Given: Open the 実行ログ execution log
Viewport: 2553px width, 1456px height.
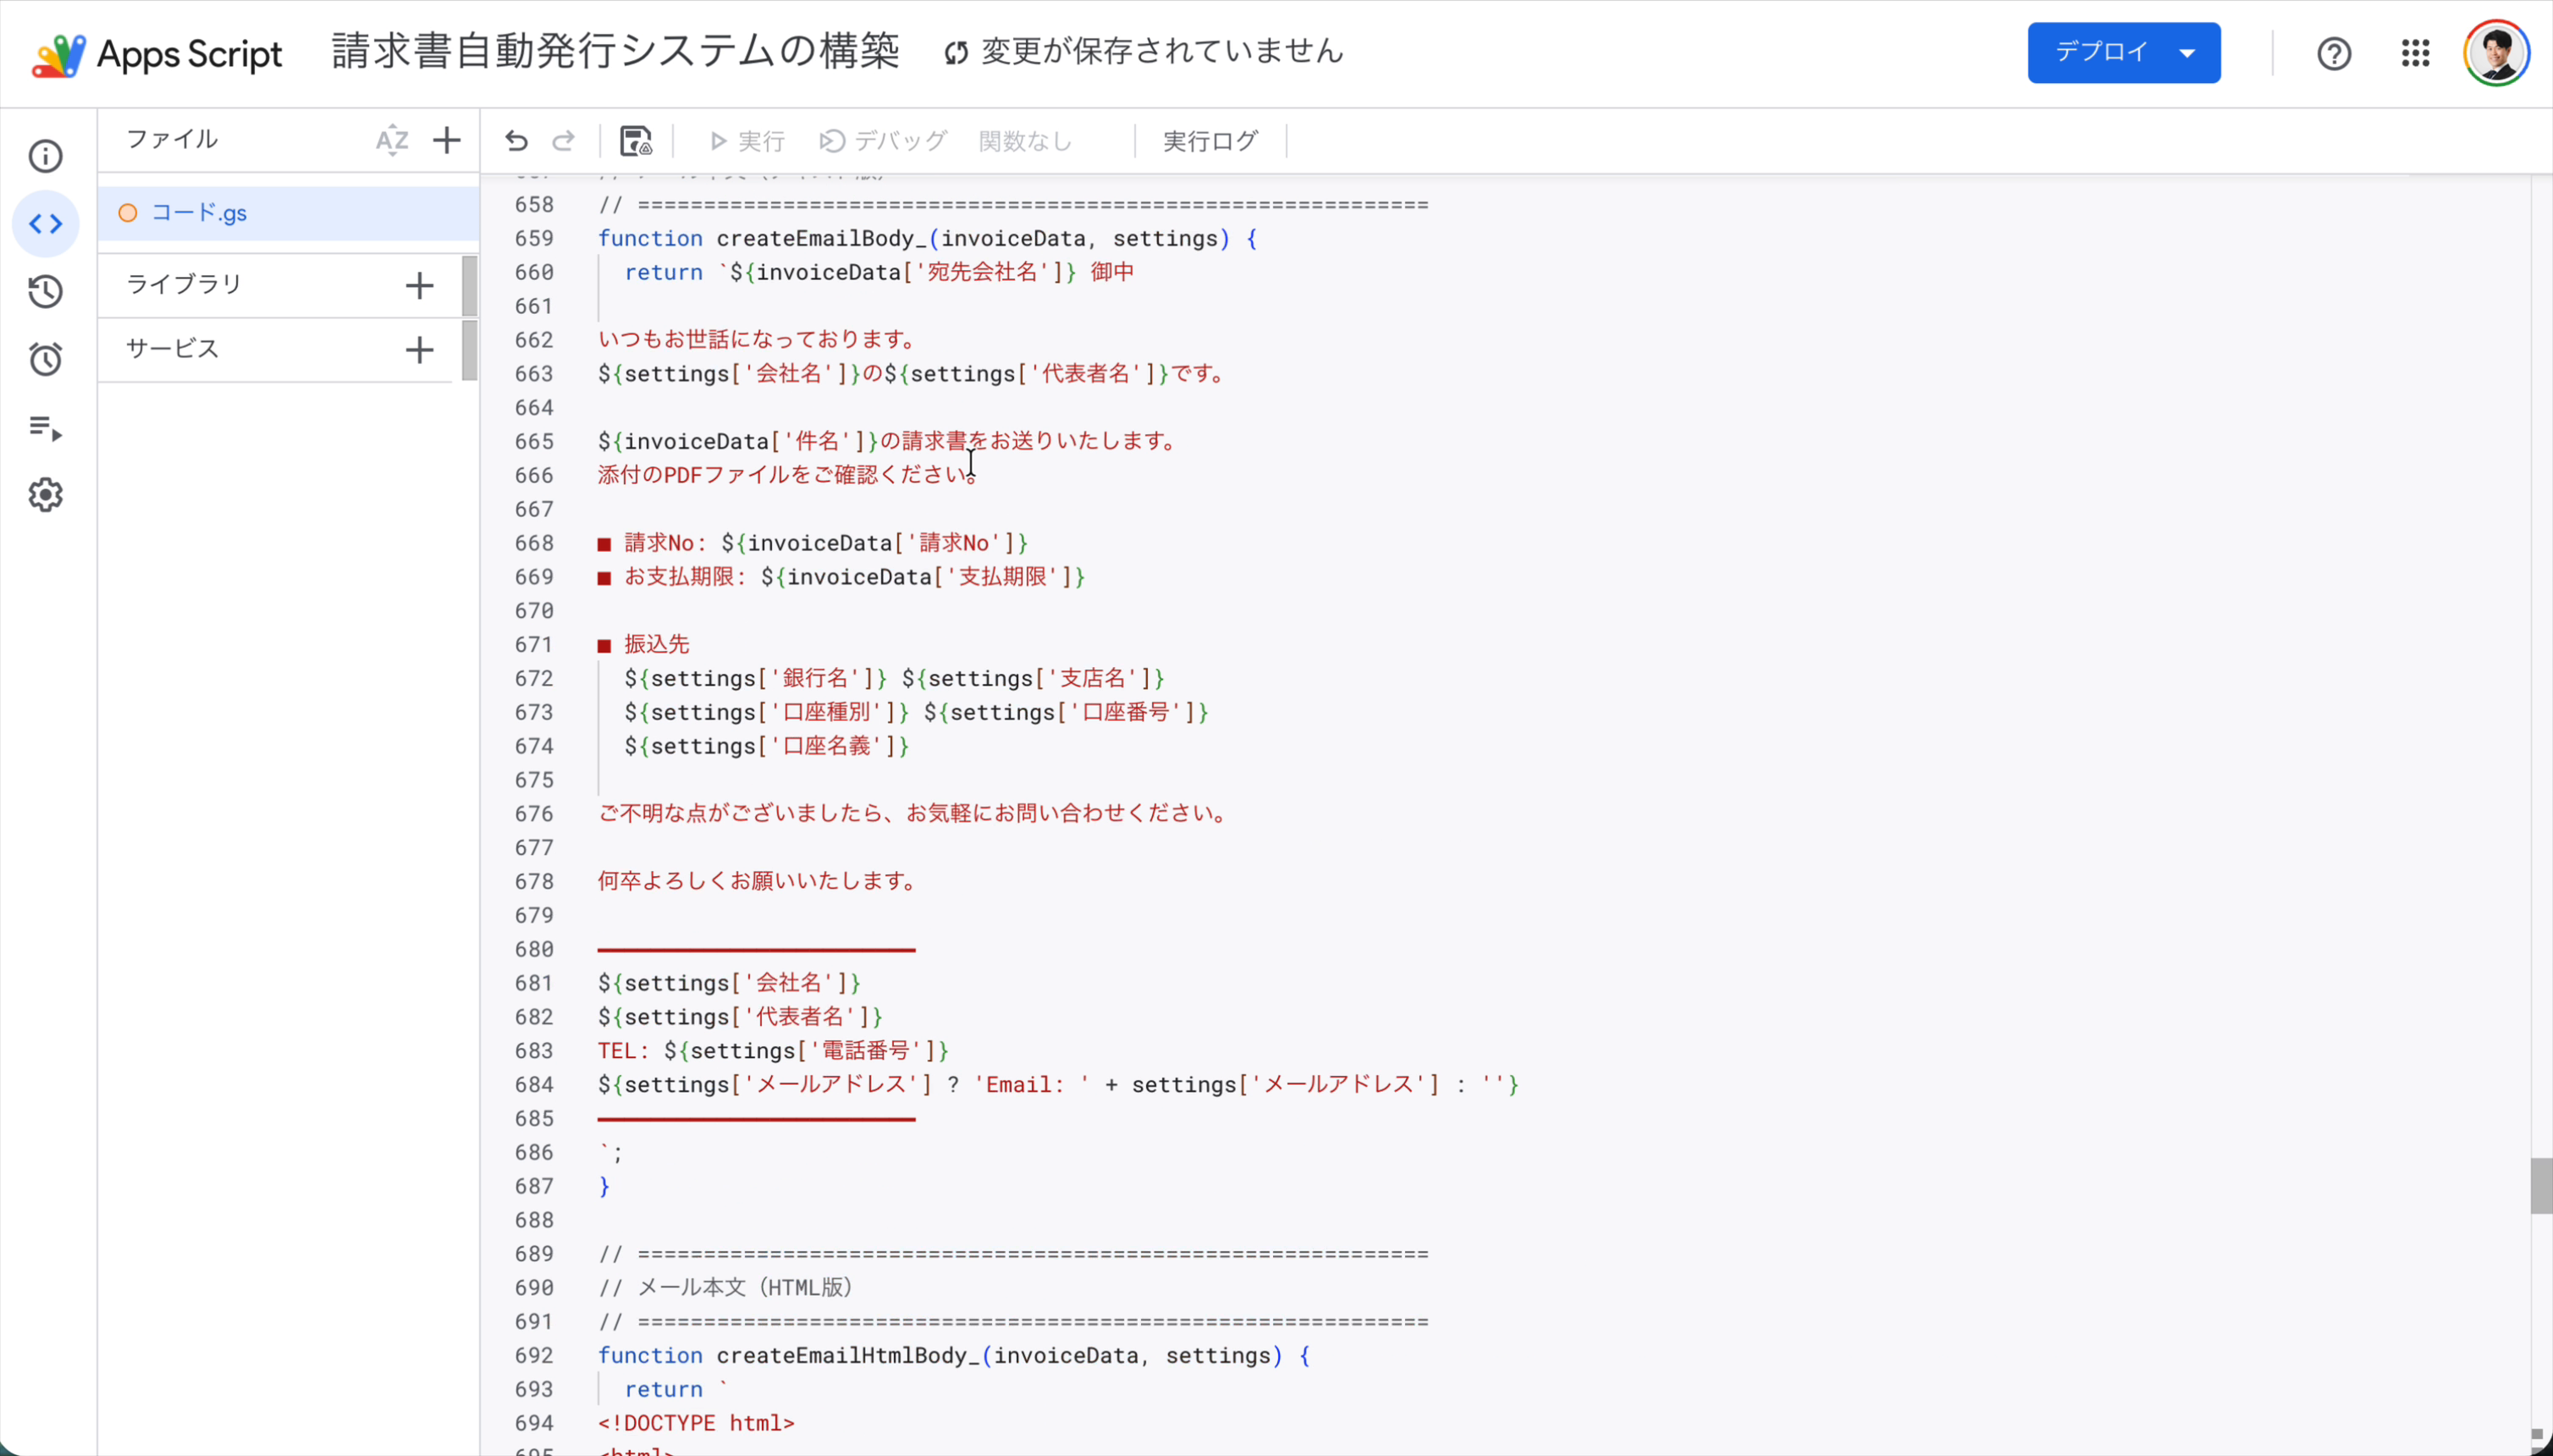Looking at the screenshot, I should click(1209, 141).
